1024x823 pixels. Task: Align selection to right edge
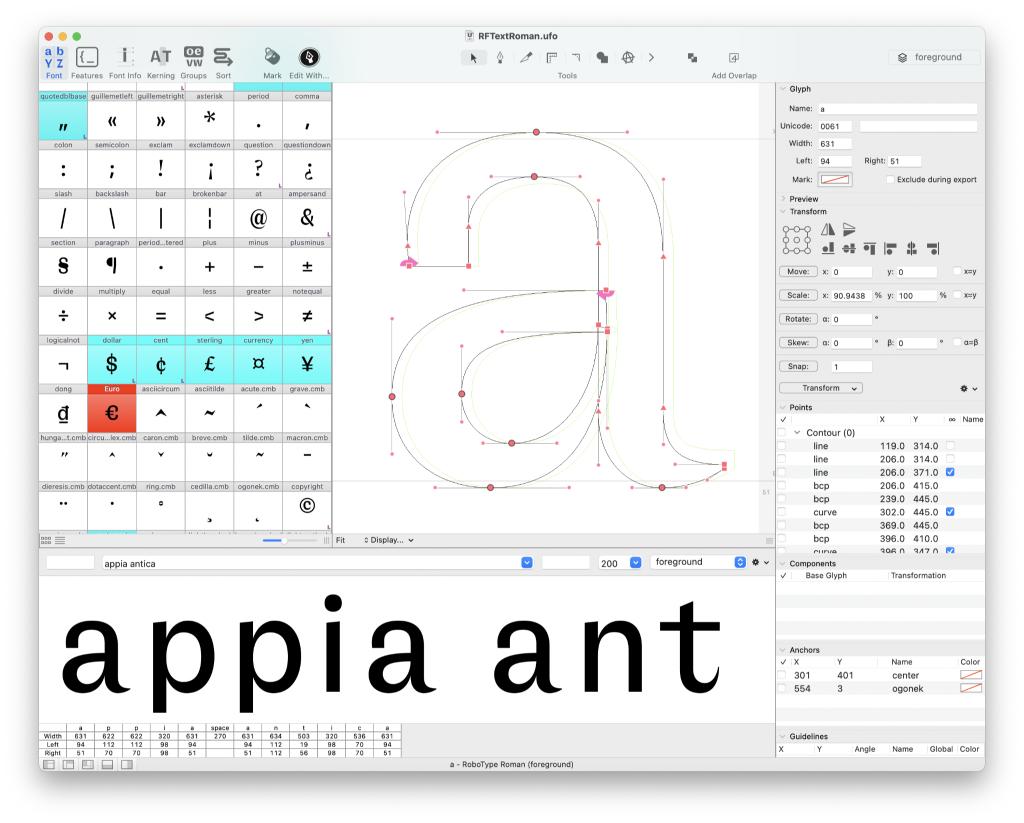[933, 248]
